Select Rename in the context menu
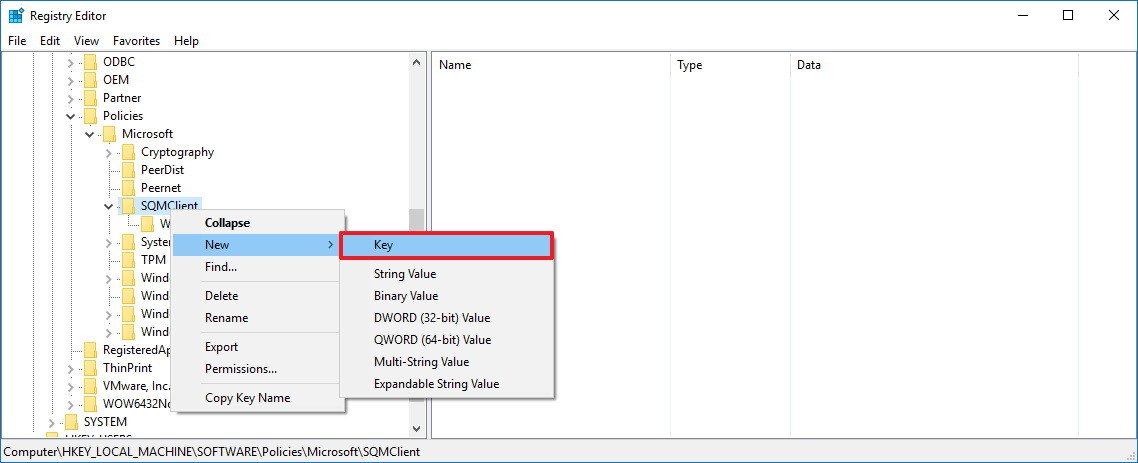This screenshot has height=463, width=1138. click(258, 318)
